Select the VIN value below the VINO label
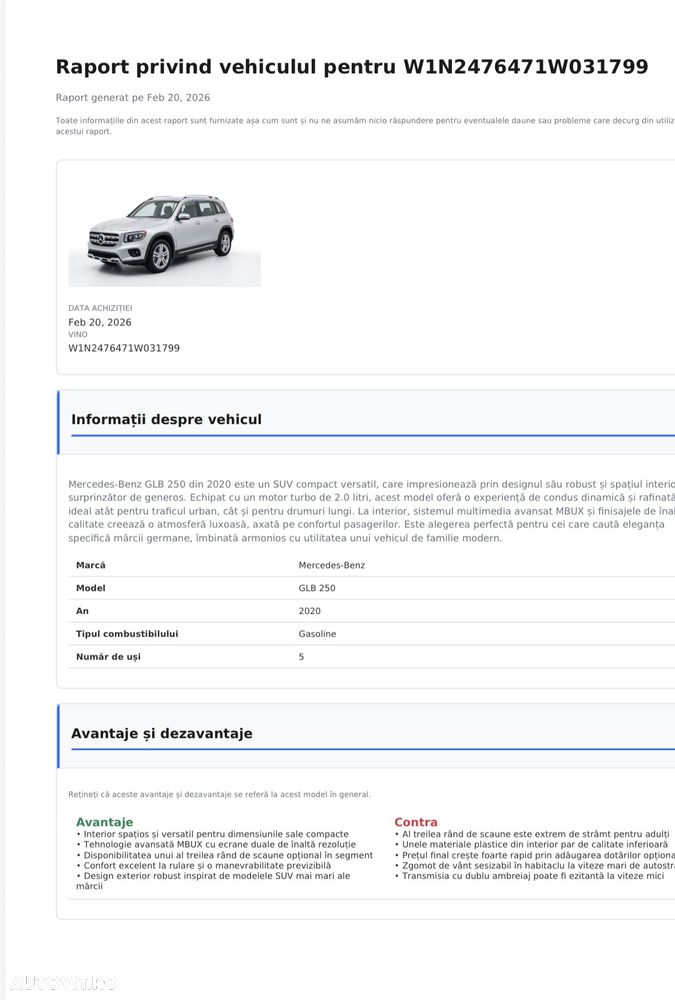 click(x=124, y=348)
